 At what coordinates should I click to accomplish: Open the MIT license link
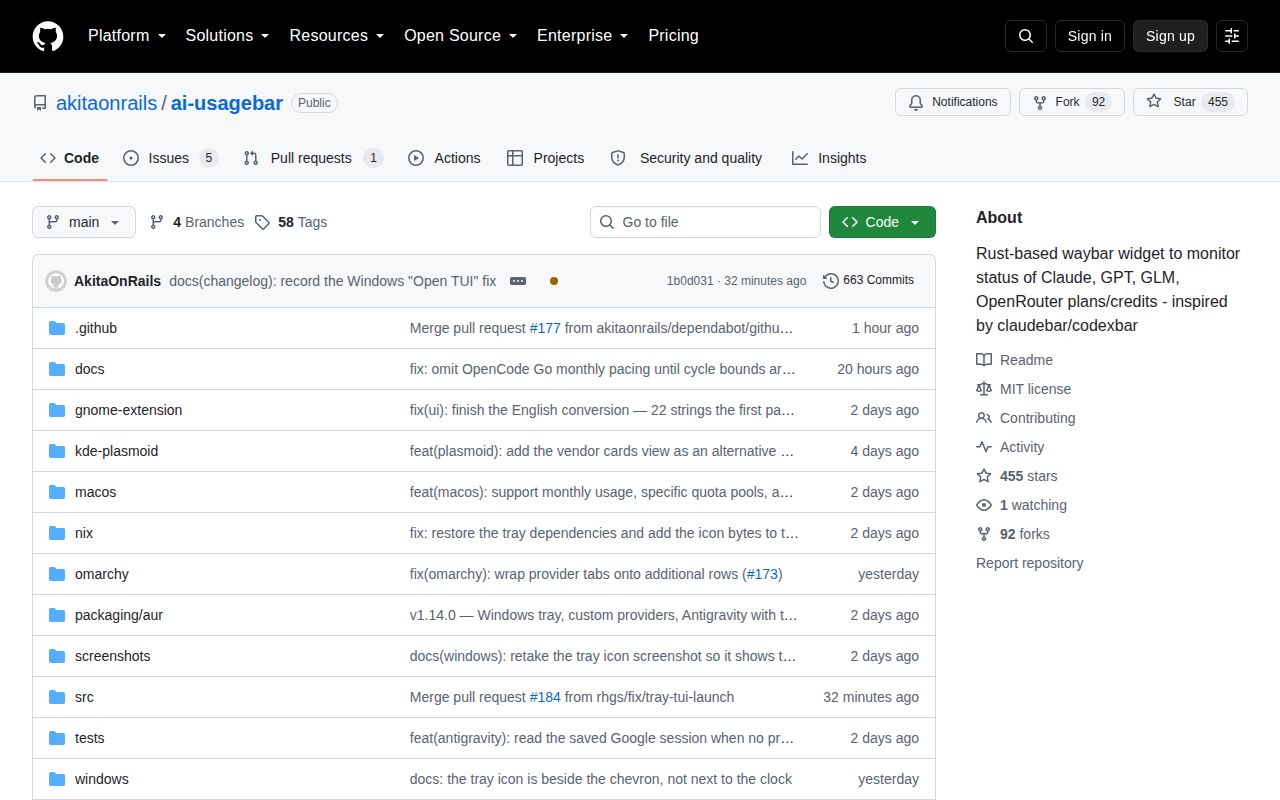coord(1024,389)
